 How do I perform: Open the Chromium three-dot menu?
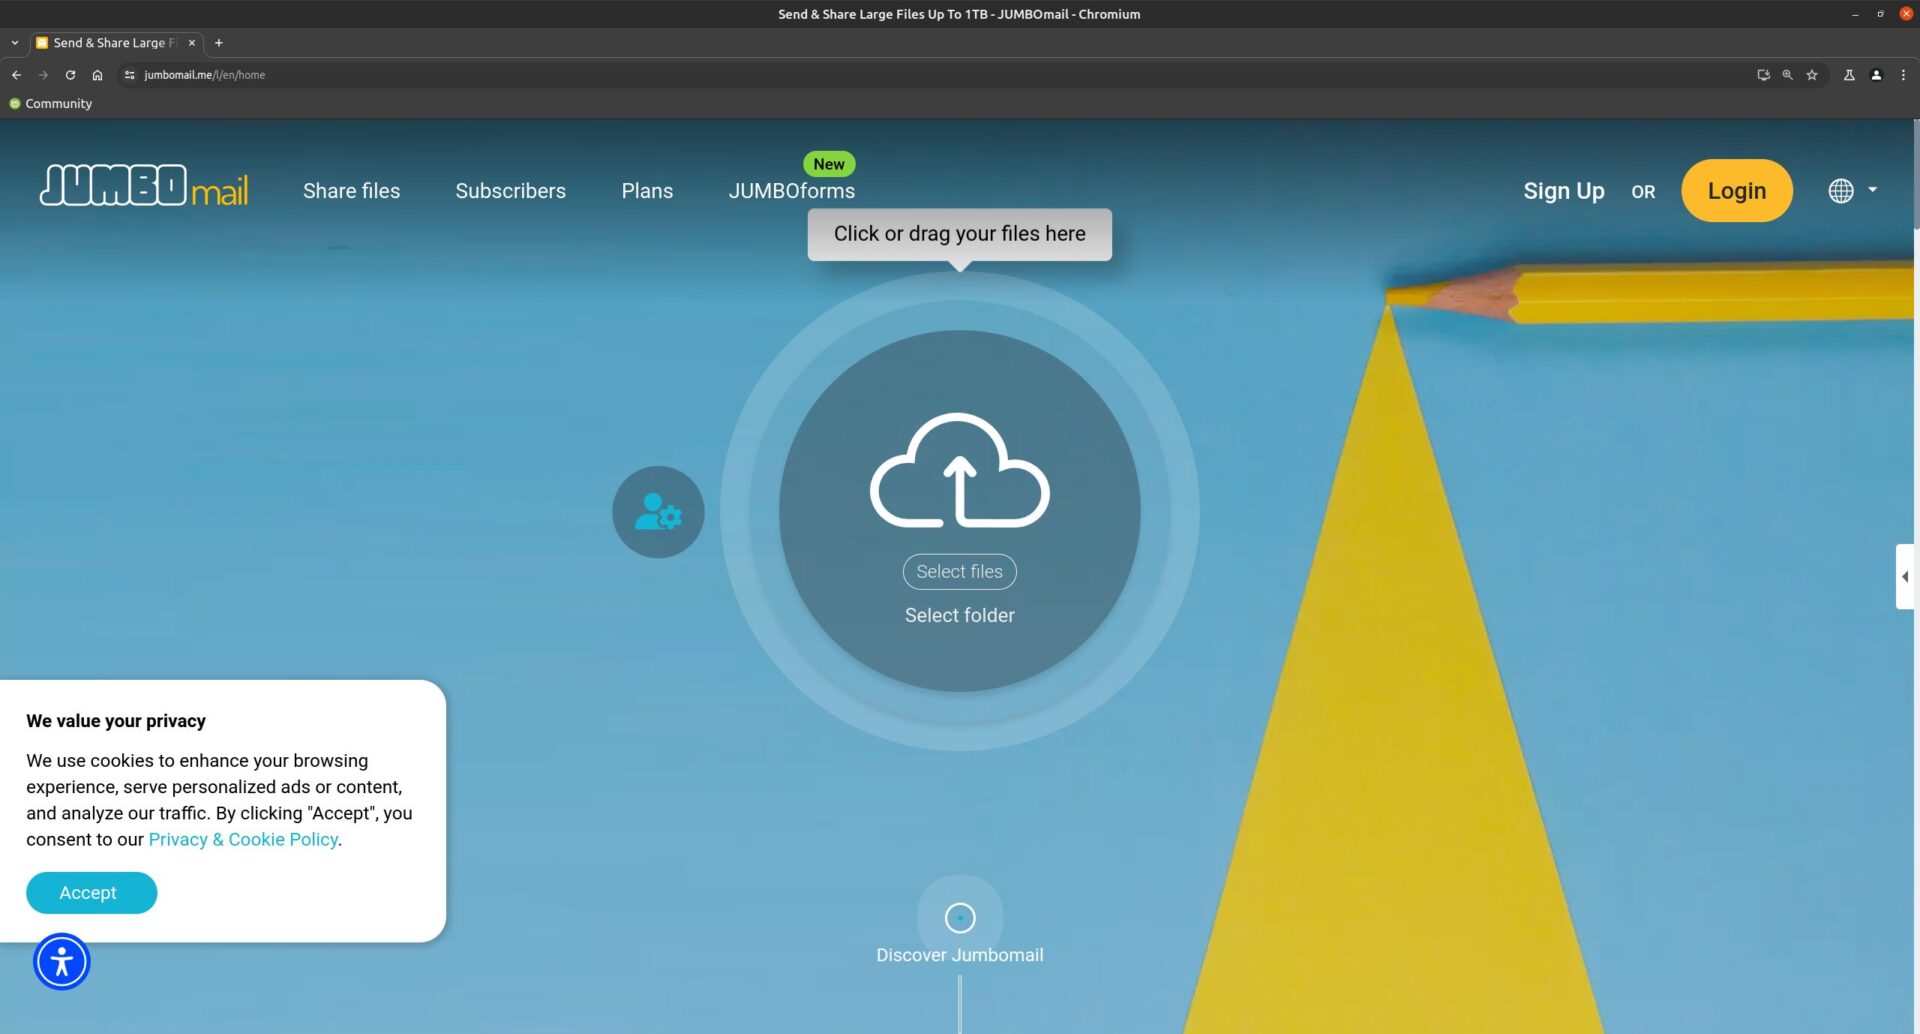(x=1903, y=75)
